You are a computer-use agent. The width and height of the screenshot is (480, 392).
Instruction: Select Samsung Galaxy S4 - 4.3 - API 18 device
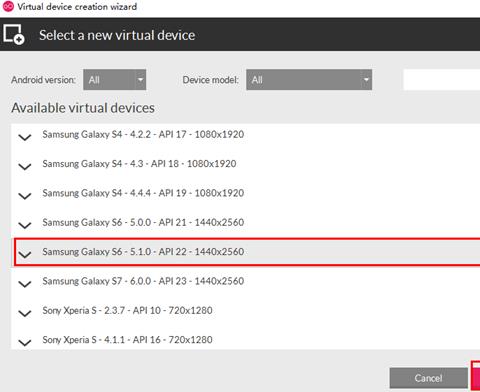click(139, 164)
